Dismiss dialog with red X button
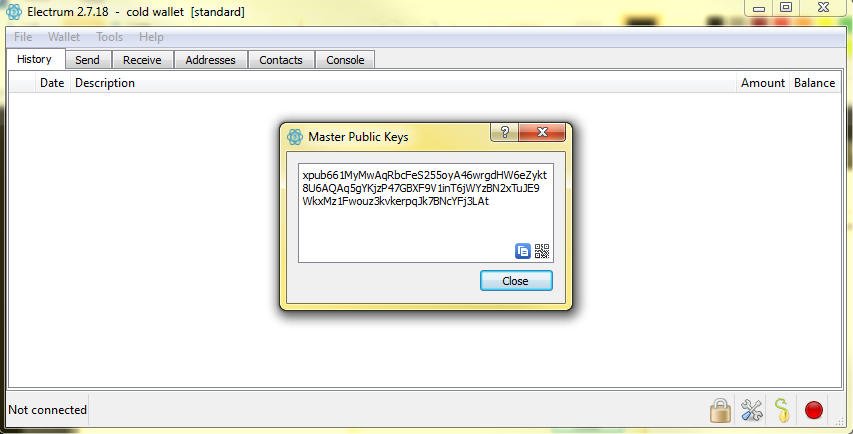The width and height of the screenshot is (853, 434). [x=542, y=132]
